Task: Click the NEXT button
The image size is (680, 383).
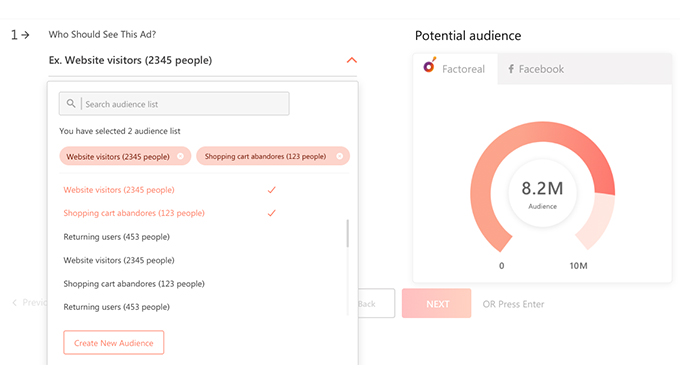Action: (x=436, y=304)
